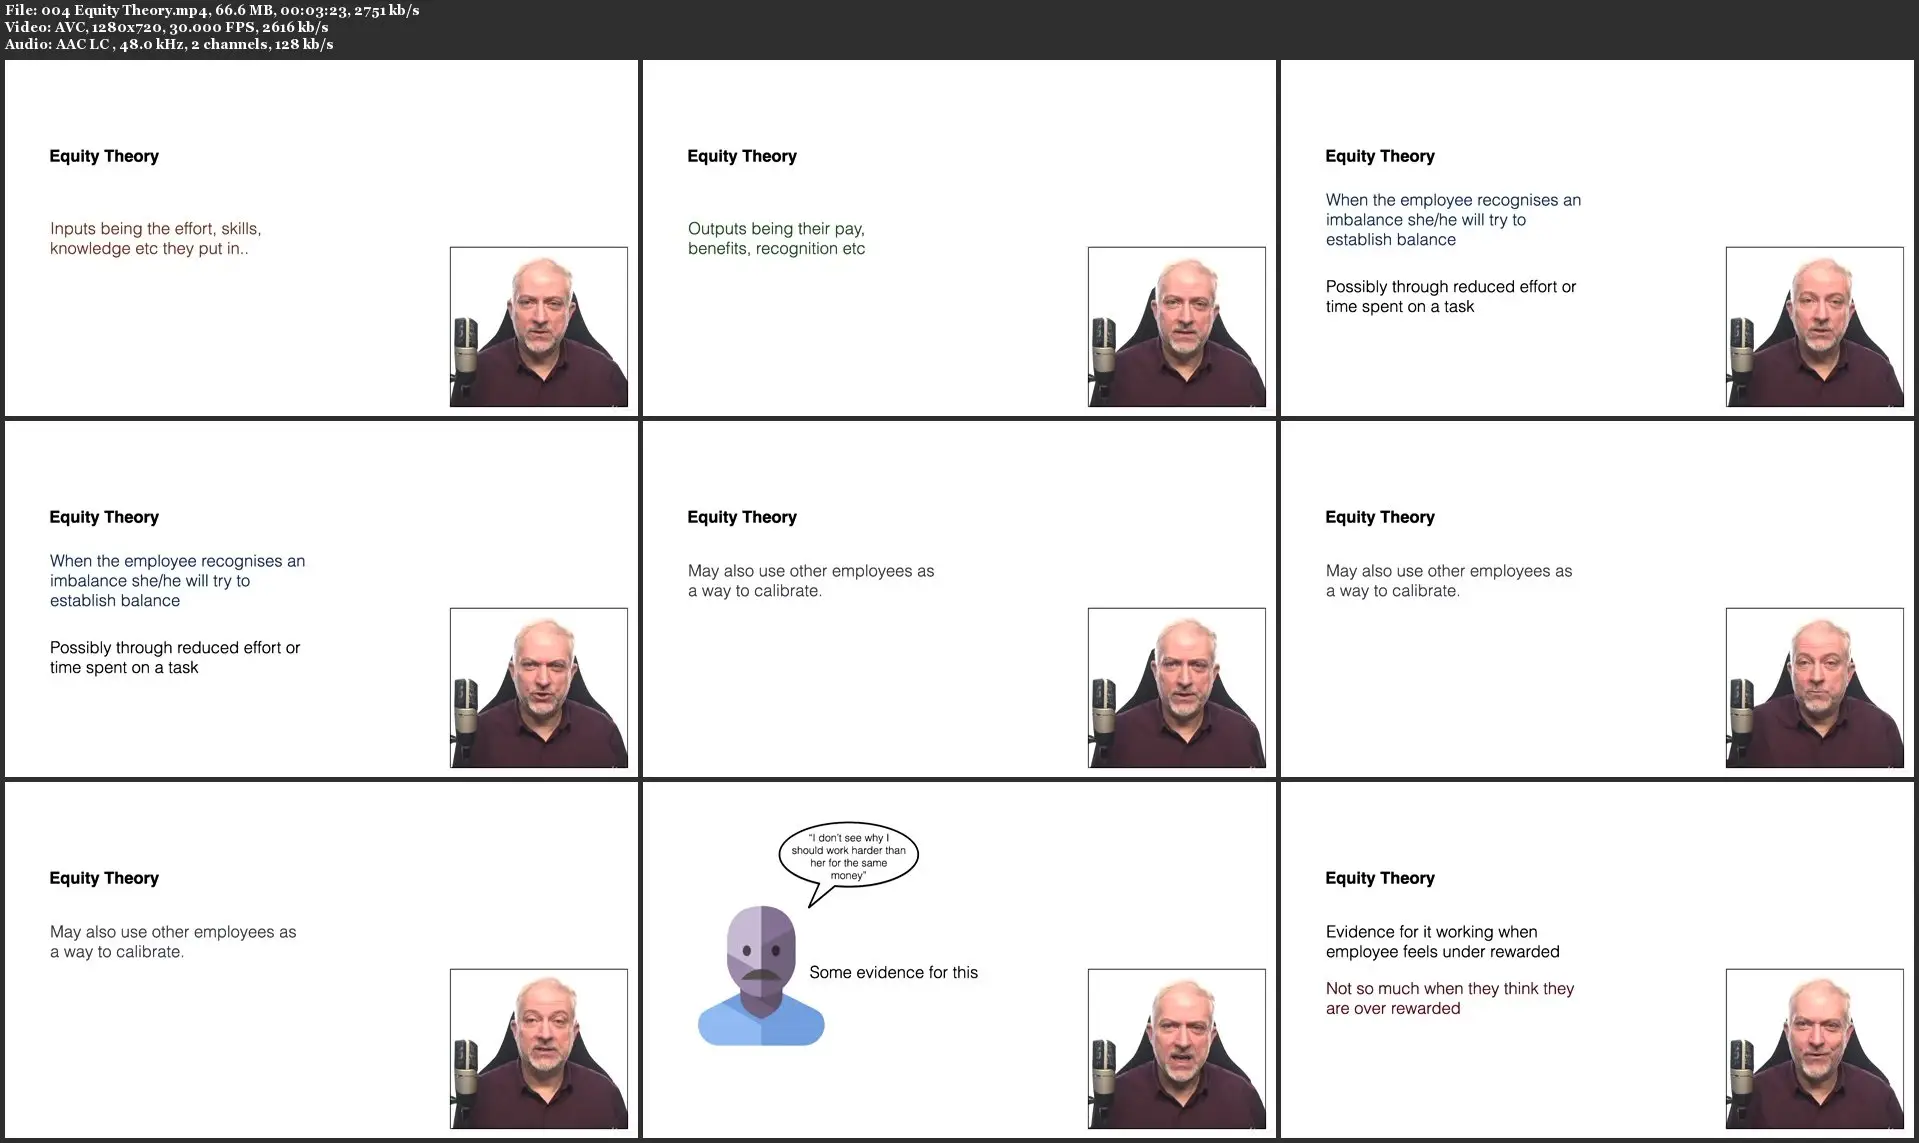Click the 'Some evidence for this' text
This screenshot has height=1143, width=1919.
893,972
